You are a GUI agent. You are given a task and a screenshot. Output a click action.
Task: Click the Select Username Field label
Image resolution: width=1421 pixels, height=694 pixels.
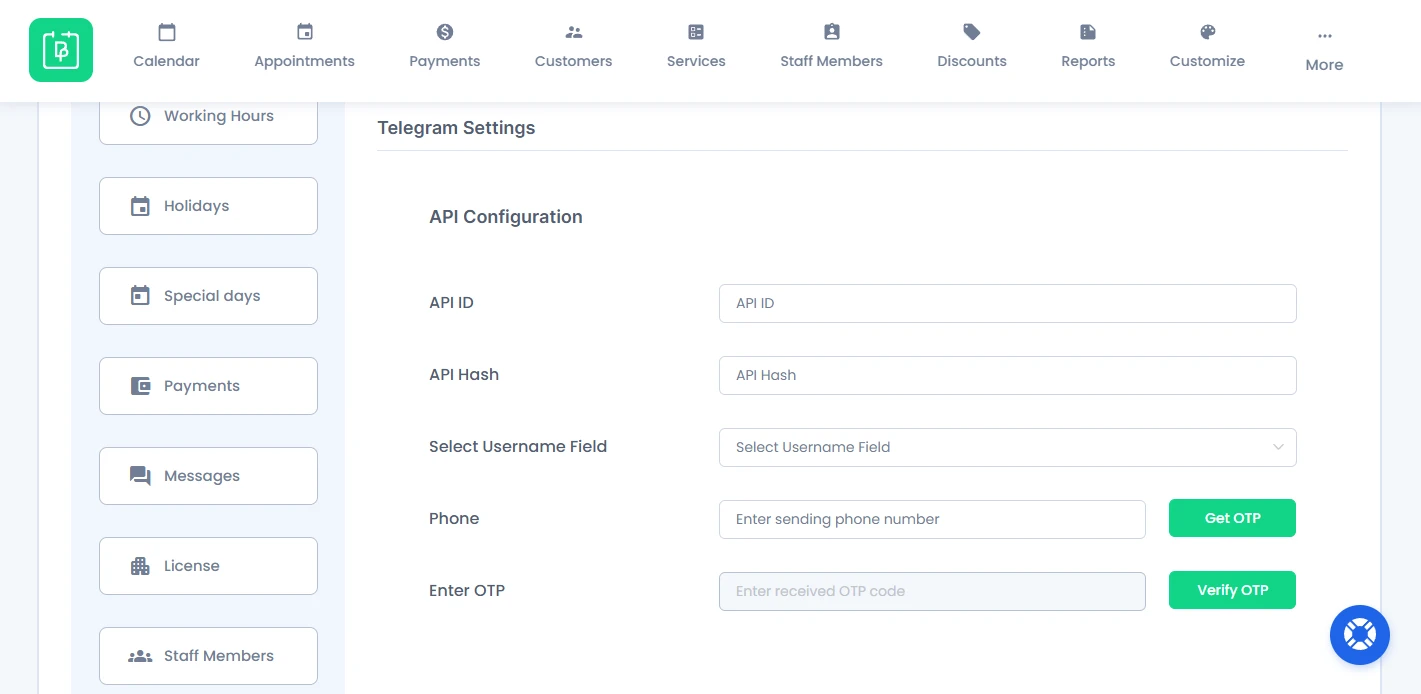tap(518, 446)
